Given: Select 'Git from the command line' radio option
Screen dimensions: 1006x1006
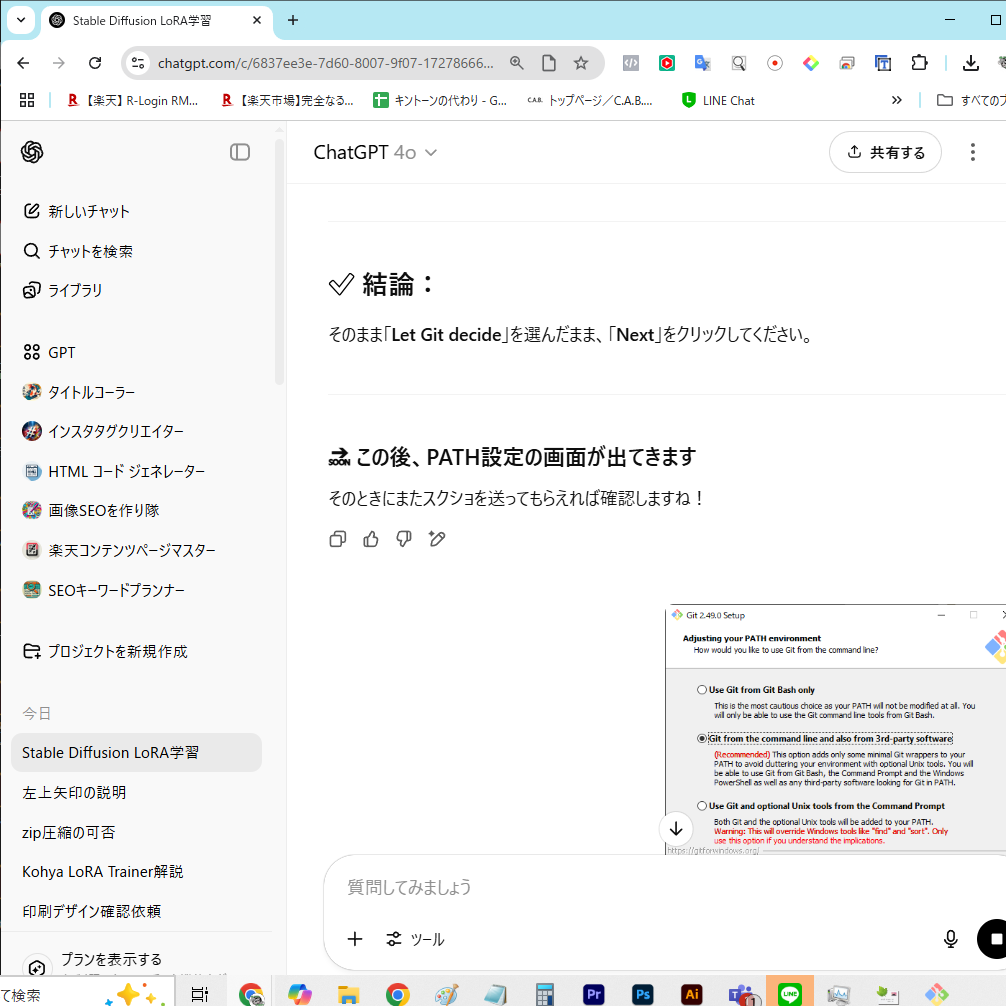Looking at the screenshot, I should (x=702, y=738).
